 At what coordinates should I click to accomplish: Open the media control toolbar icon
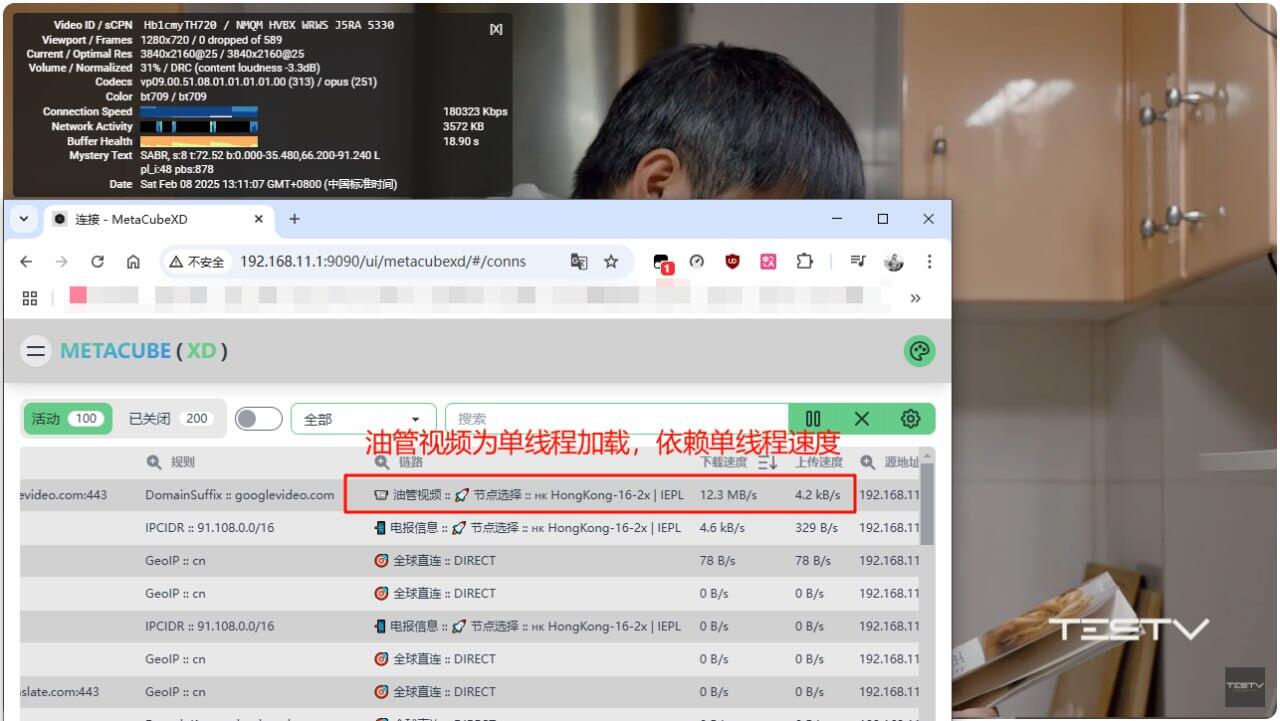[x=858, y=261]
